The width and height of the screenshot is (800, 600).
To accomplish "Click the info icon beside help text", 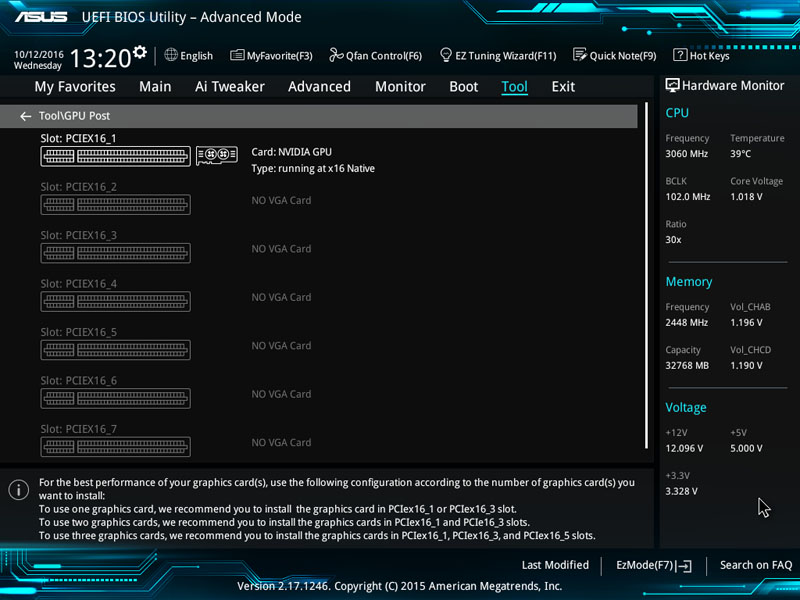I will pos(18,489).
